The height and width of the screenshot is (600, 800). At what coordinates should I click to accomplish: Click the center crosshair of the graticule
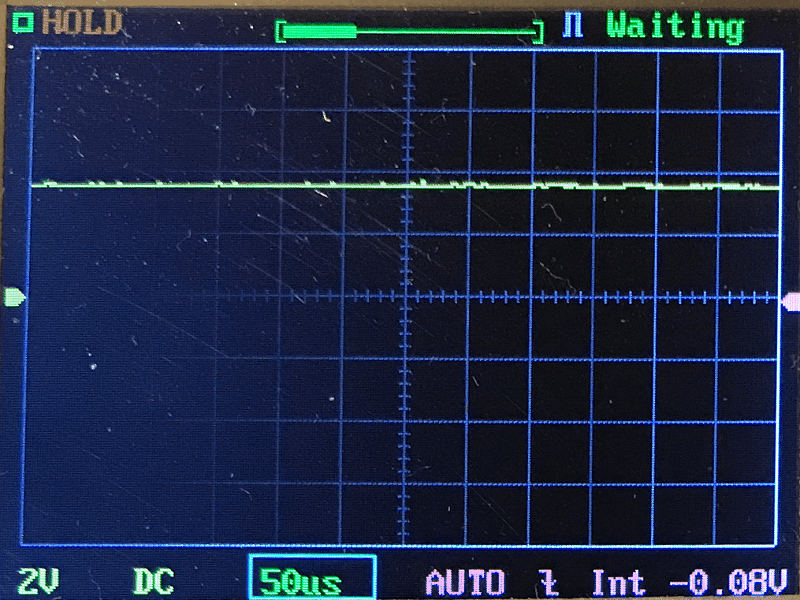[408, 298]
